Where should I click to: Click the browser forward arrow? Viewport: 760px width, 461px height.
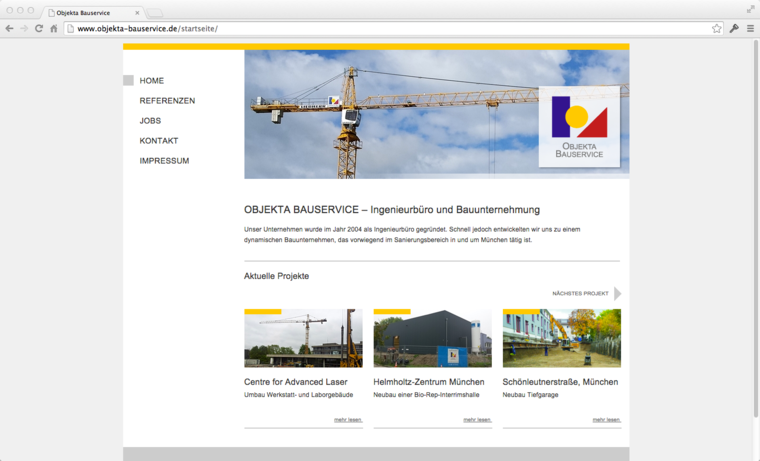coord(24,29)
